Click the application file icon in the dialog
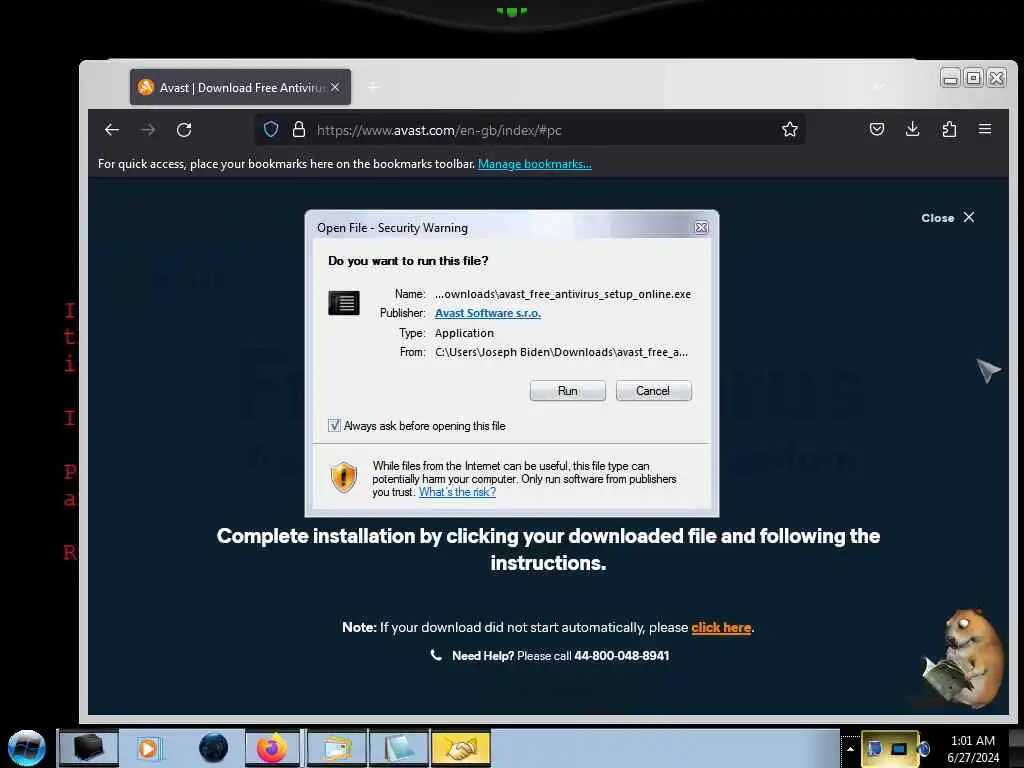Image resolution: width=1024 pixels, height=768 pixels. point(344,303)
